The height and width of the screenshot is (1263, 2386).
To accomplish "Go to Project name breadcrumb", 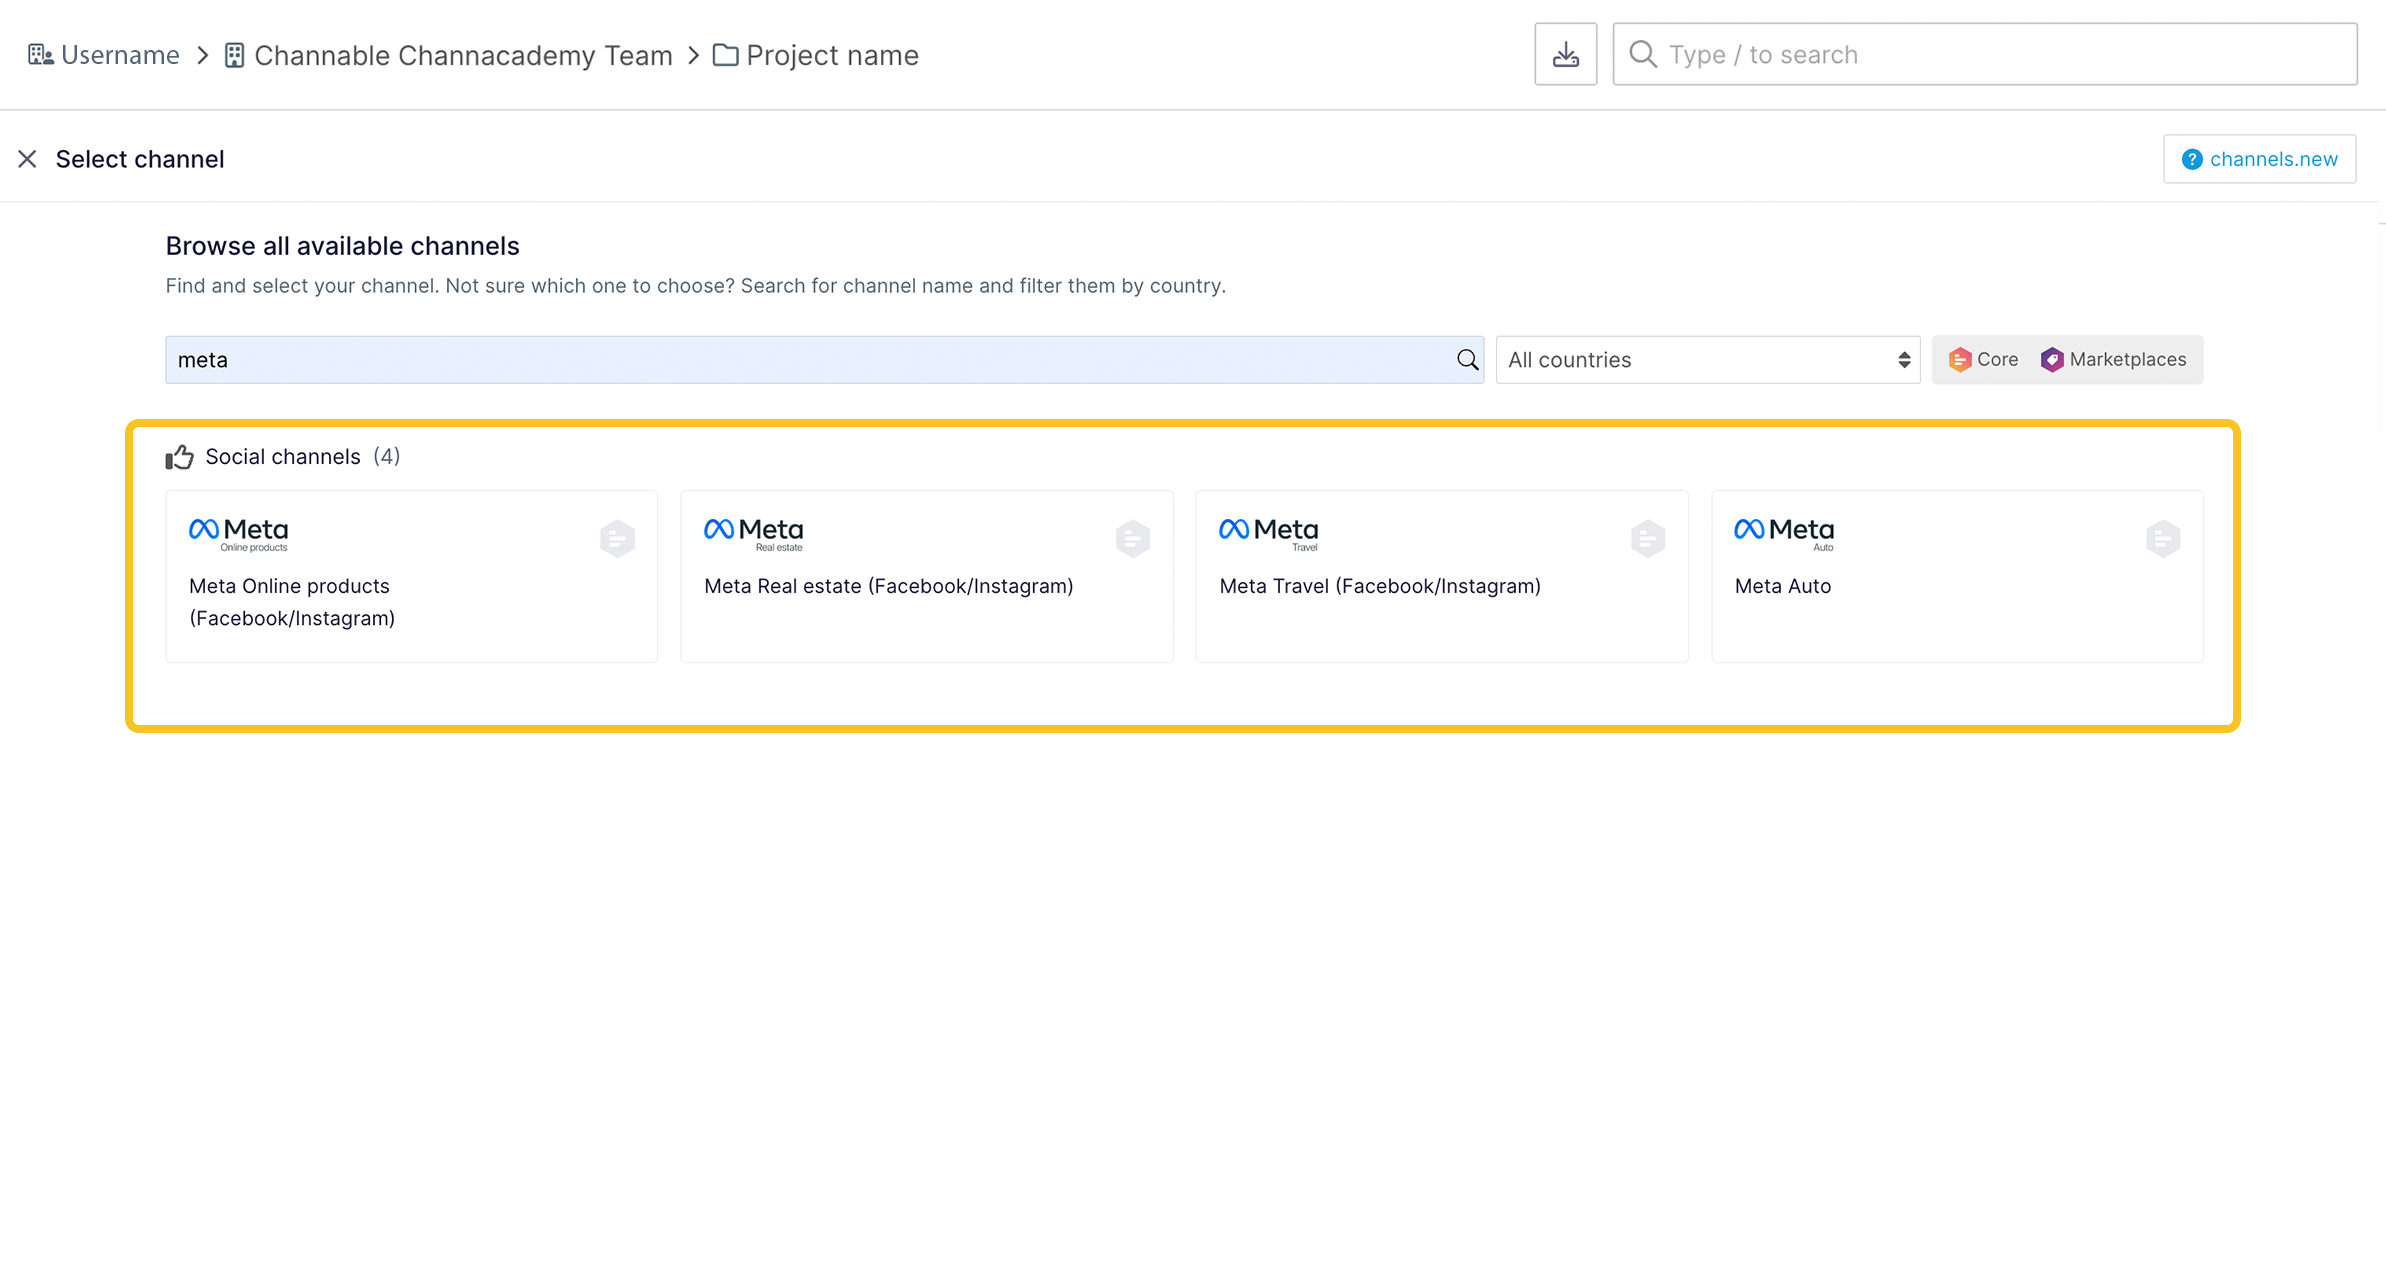I will [x=832, y=55].
